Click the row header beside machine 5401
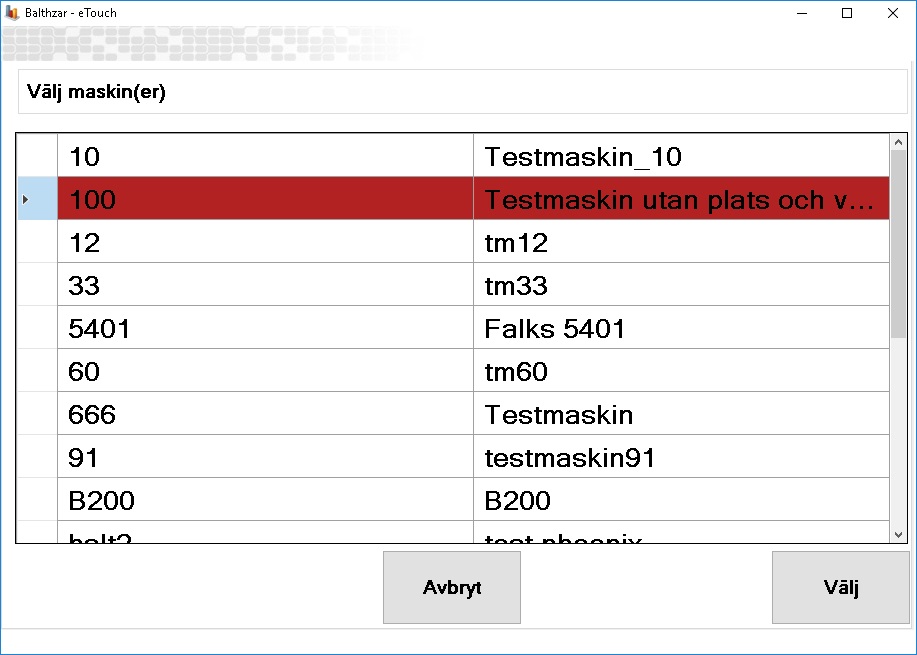Screen dimensions: 917x655 (36, 329)
